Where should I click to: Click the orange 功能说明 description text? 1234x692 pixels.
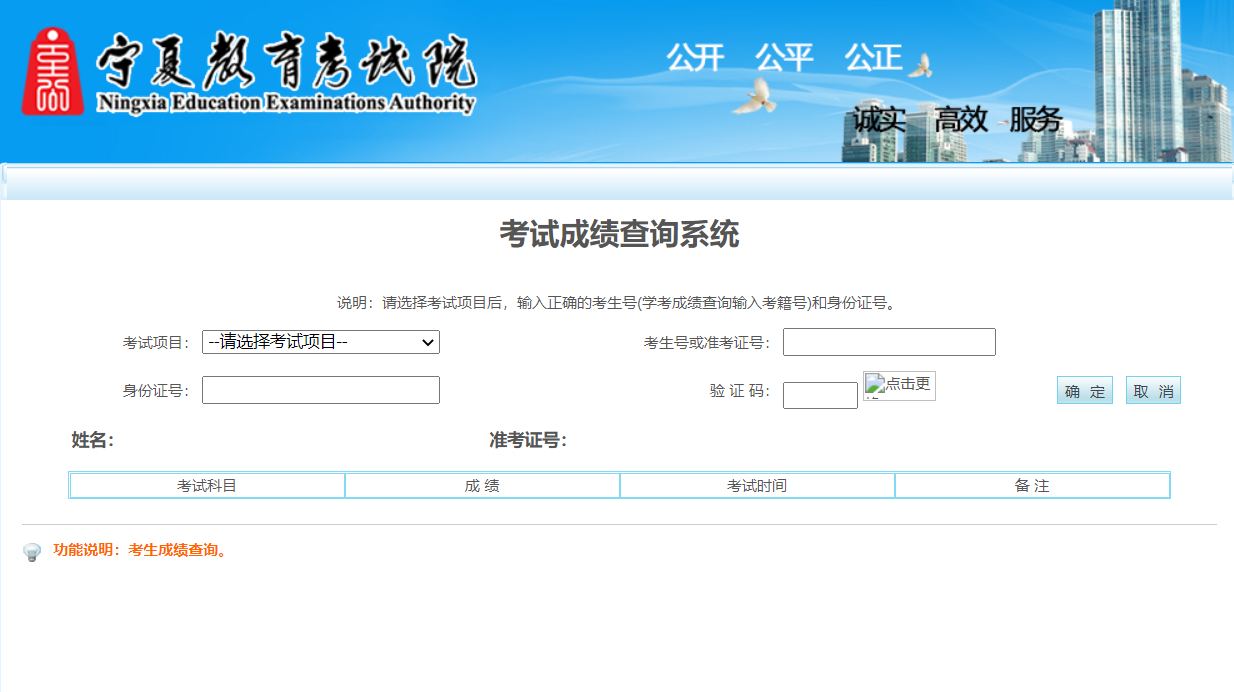point(141,550)
